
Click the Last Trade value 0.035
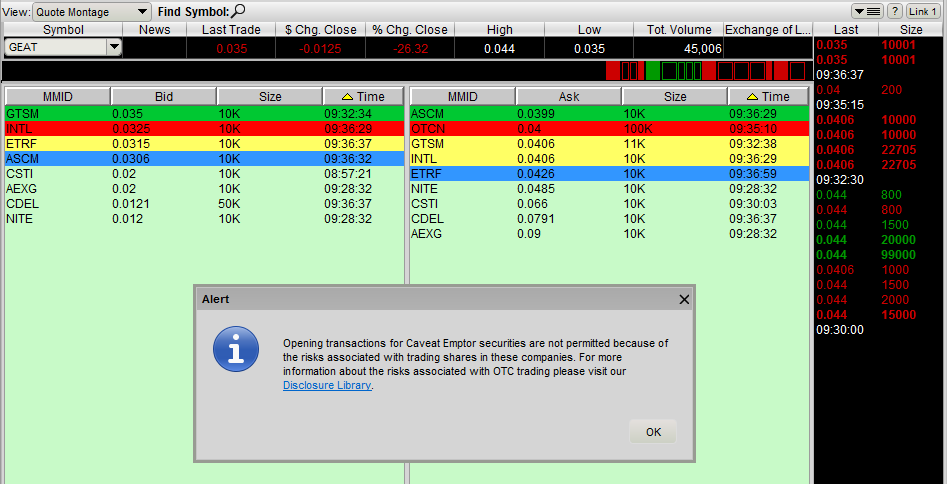pyautogui.click(x=232, y=49)
